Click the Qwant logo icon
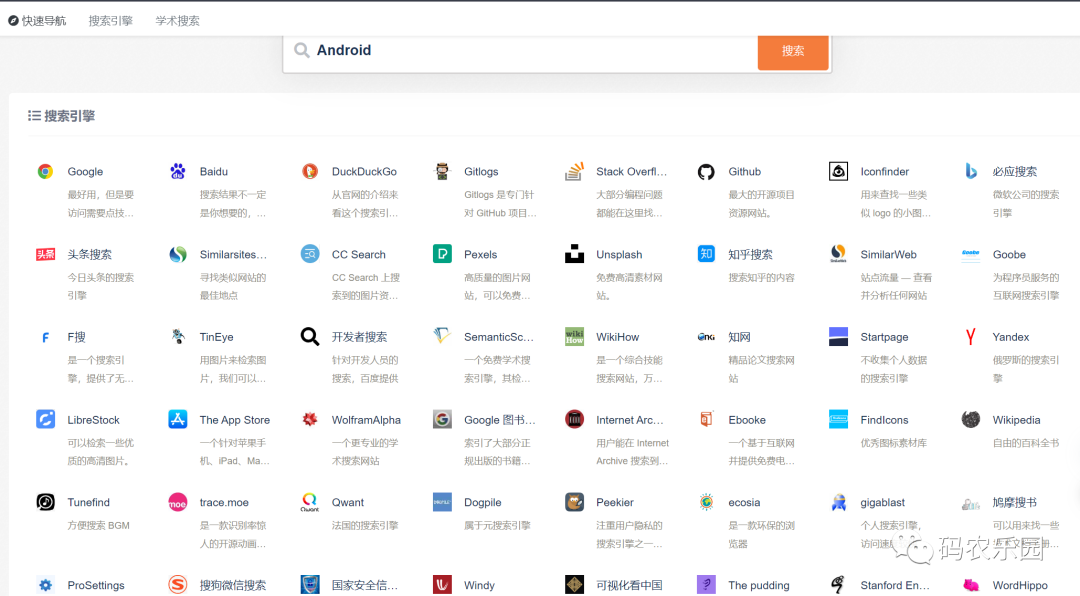 point(310,502)
